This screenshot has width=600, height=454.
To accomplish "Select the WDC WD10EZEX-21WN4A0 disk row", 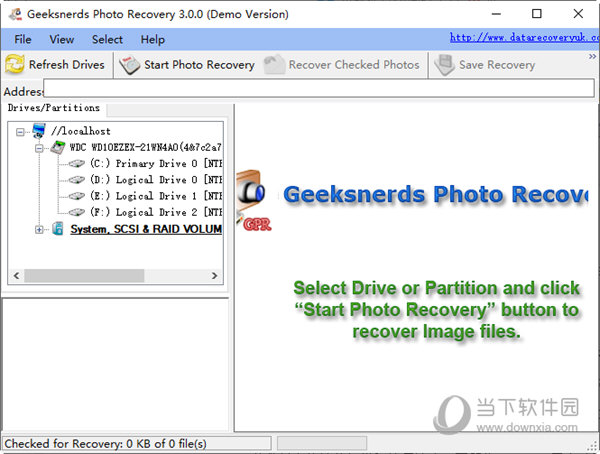I will point(145,147).
